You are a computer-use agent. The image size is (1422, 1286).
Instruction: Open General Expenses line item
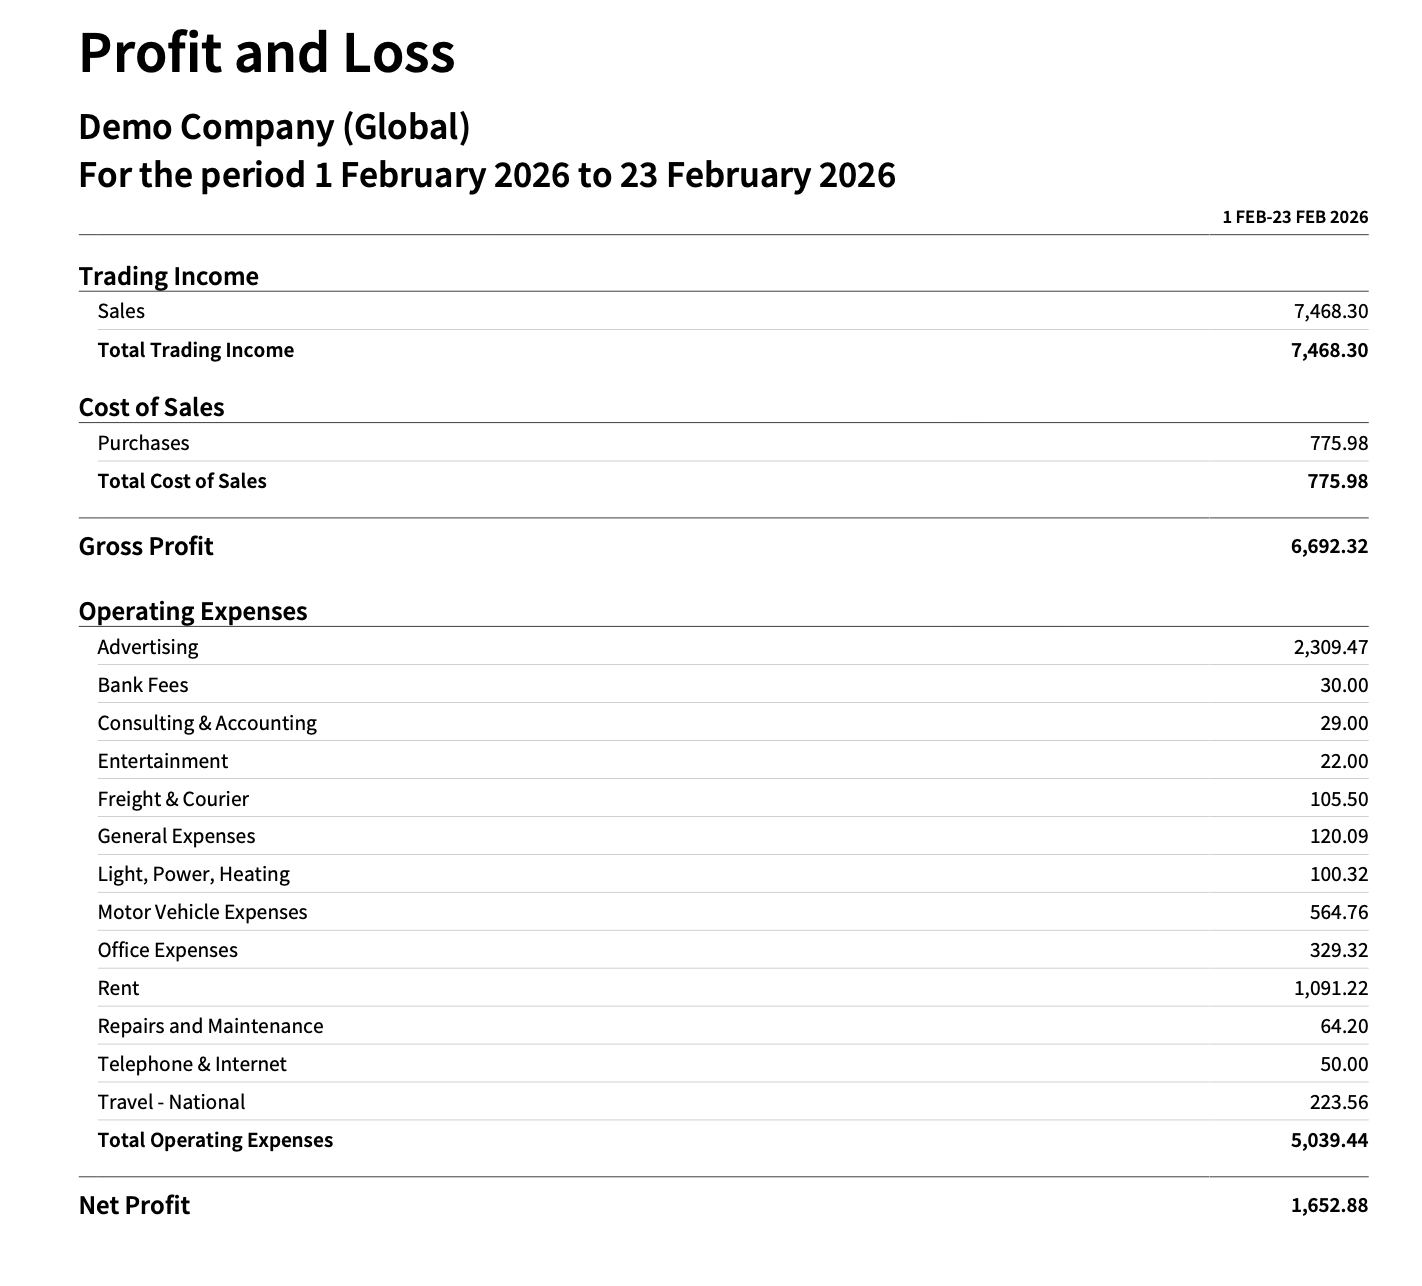pyautogui.click(x=176, y=836)
